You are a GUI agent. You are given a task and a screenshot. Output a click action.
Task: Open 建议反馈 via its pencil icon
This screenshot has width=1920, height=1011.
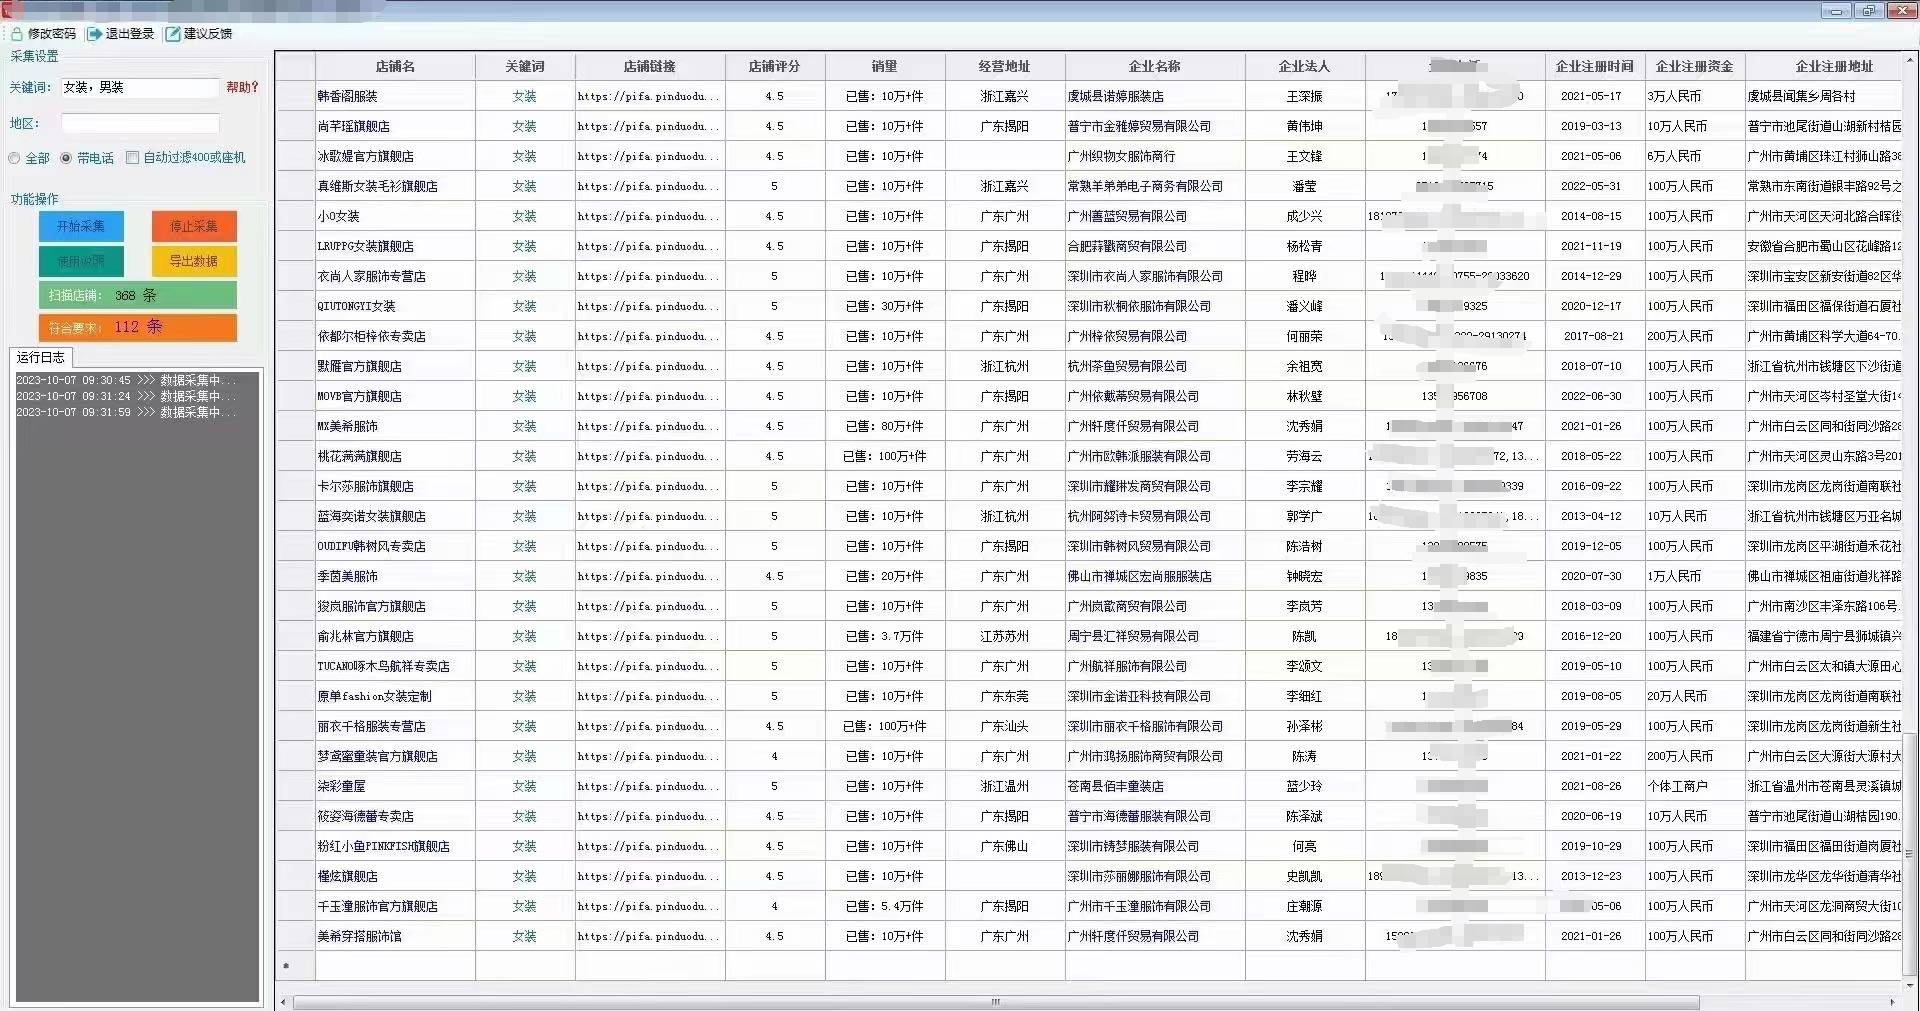pos(173,34)
